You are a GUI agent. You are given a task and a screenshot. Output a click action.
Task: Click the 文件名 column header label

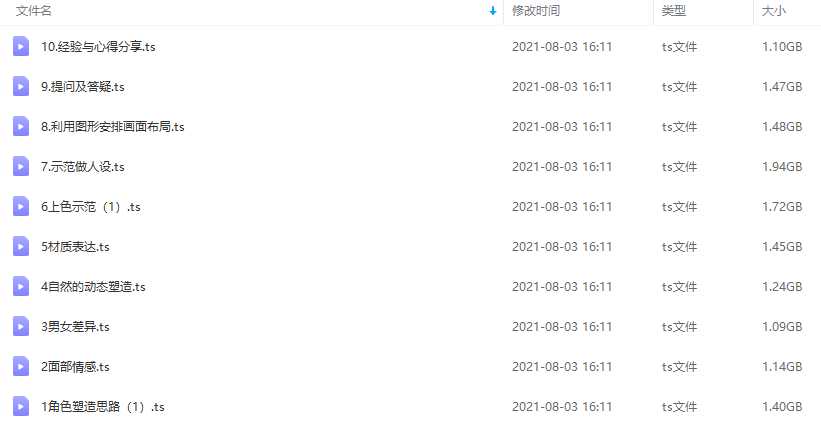(x=34, y=11)
